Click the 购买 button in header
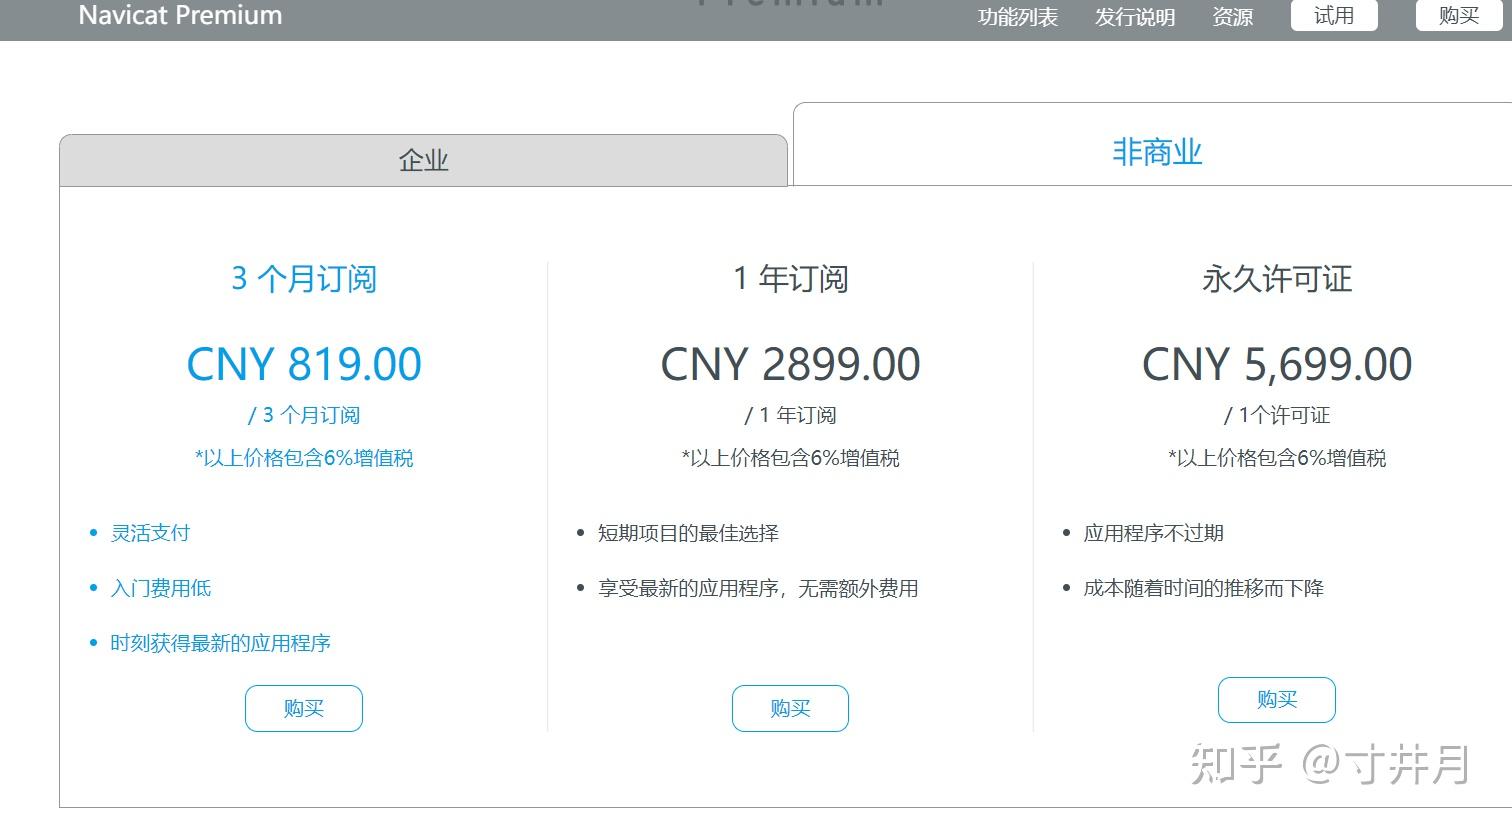This screenshot has width=1512, height=827. pos(1459,15)
